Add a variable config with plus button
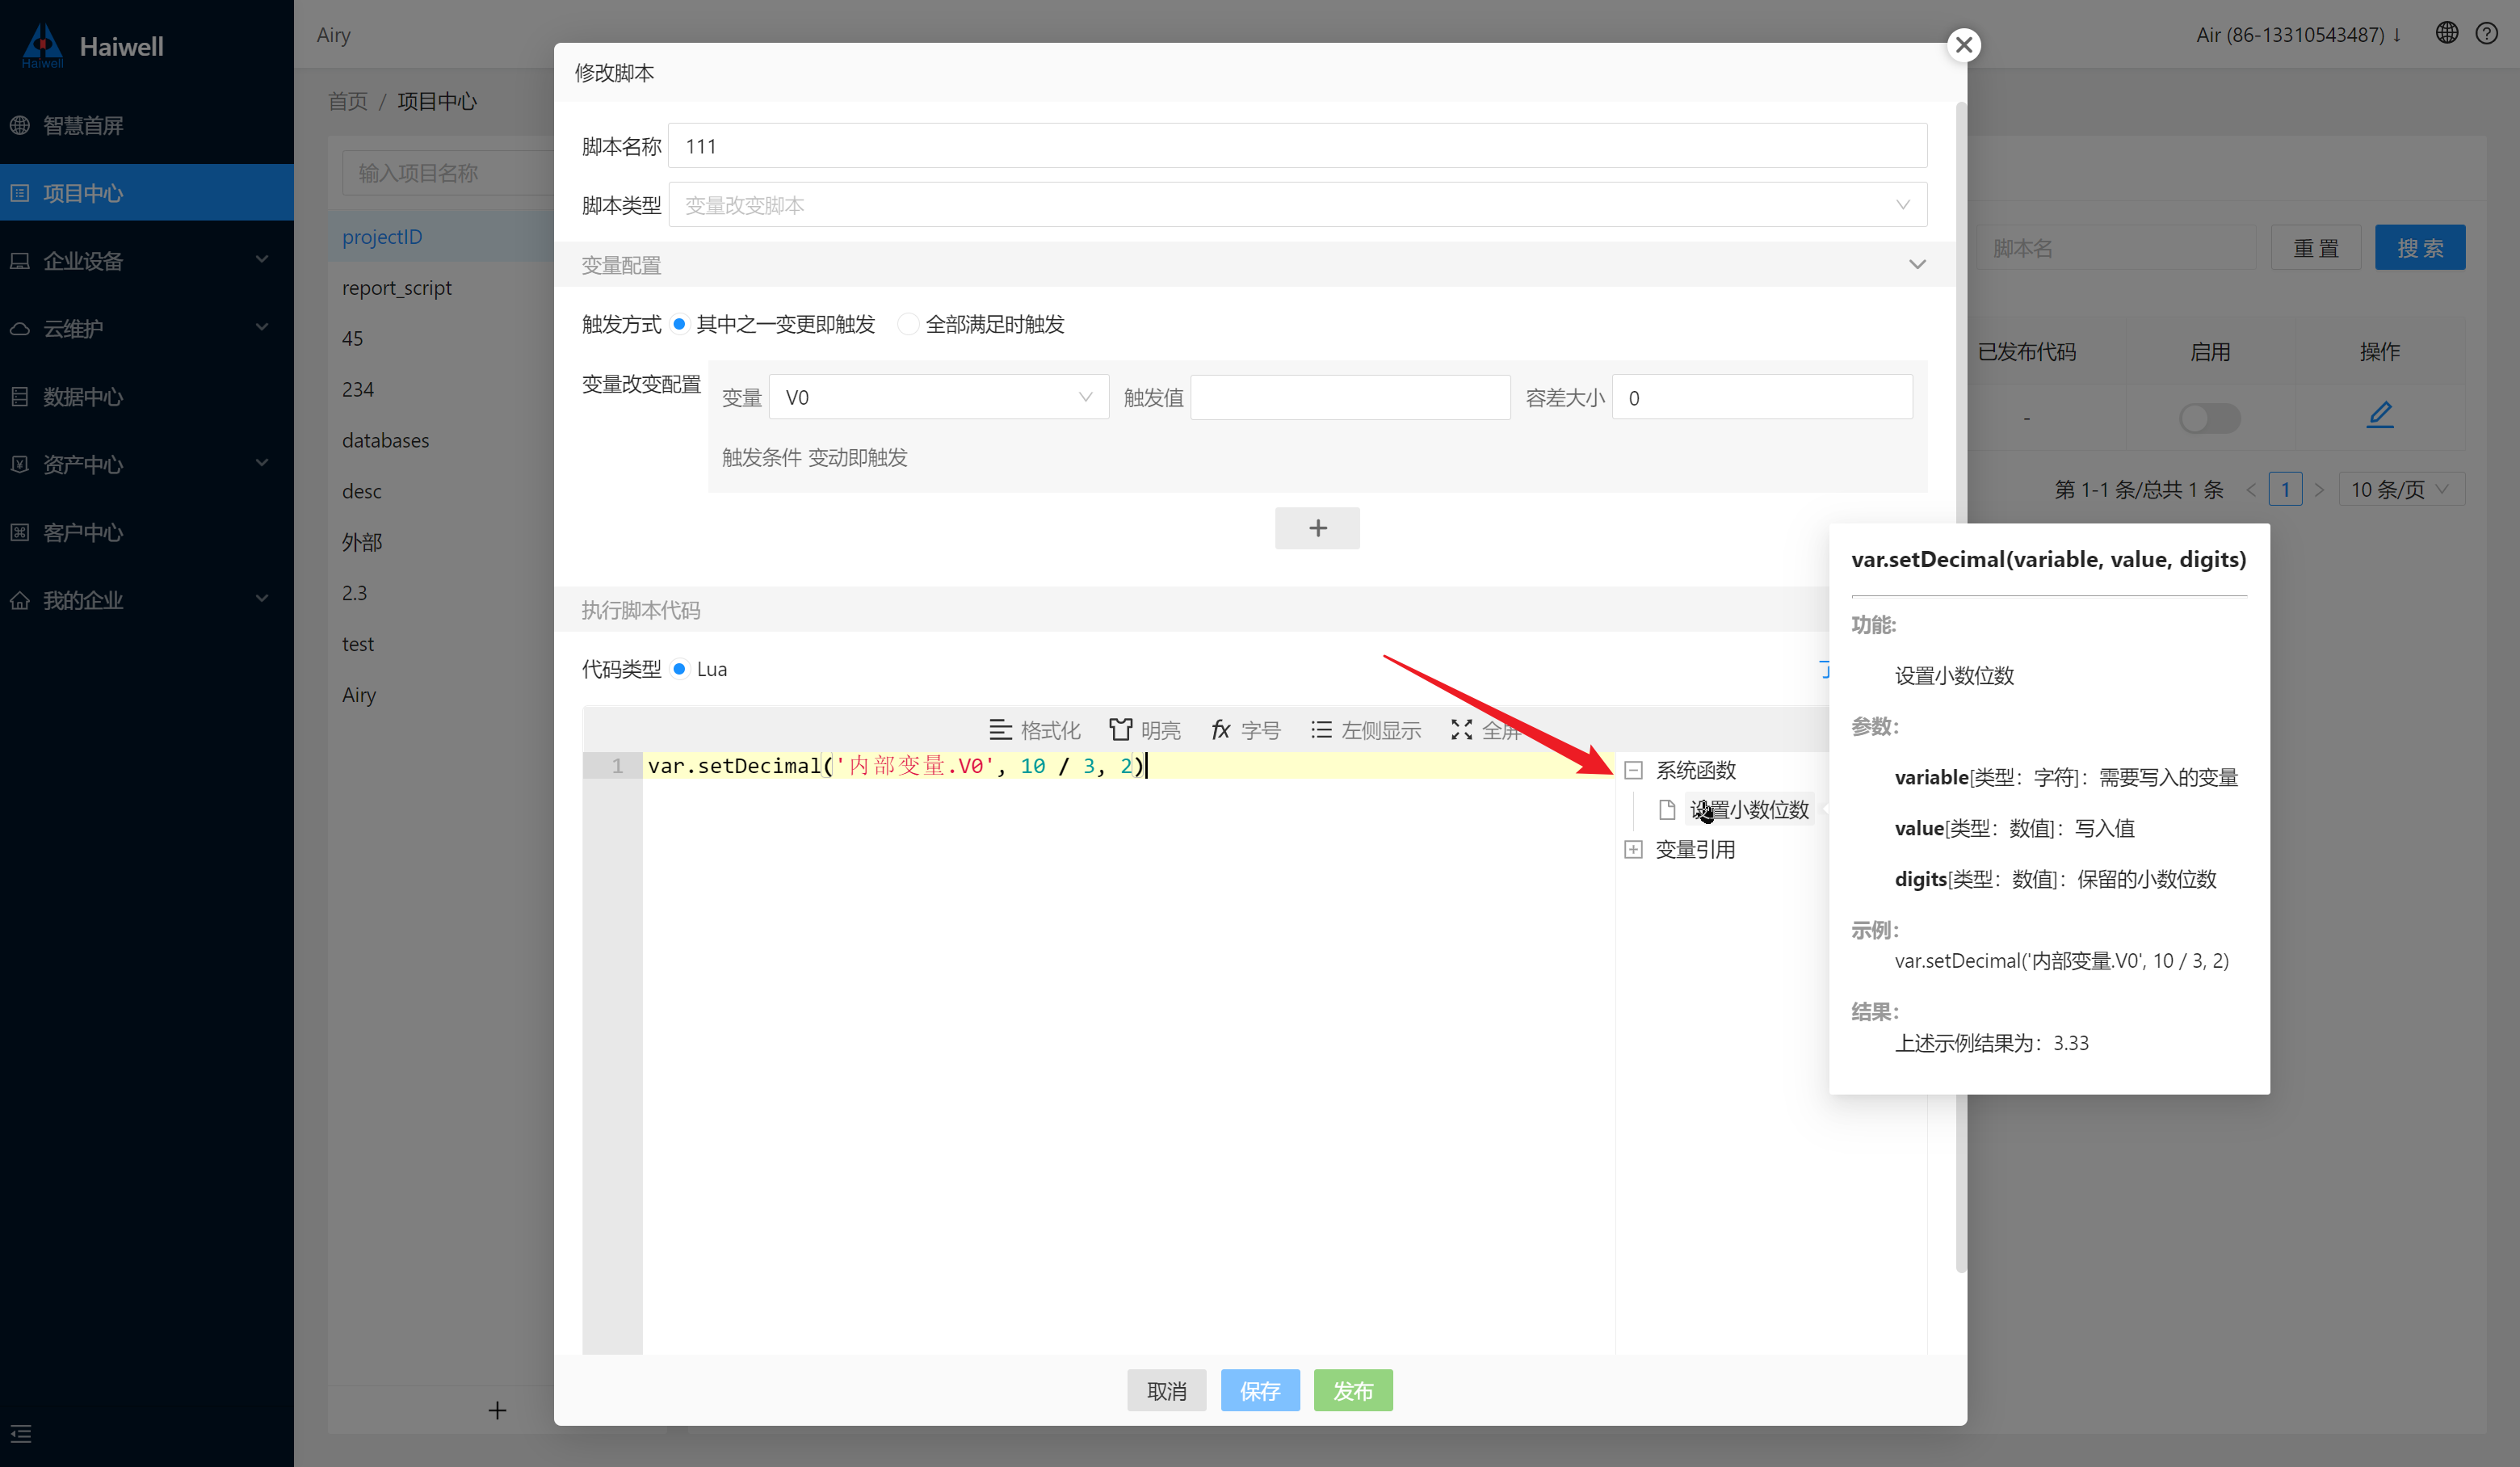The height and width of the screenshot is (1467, 2520). [1317, 528]
